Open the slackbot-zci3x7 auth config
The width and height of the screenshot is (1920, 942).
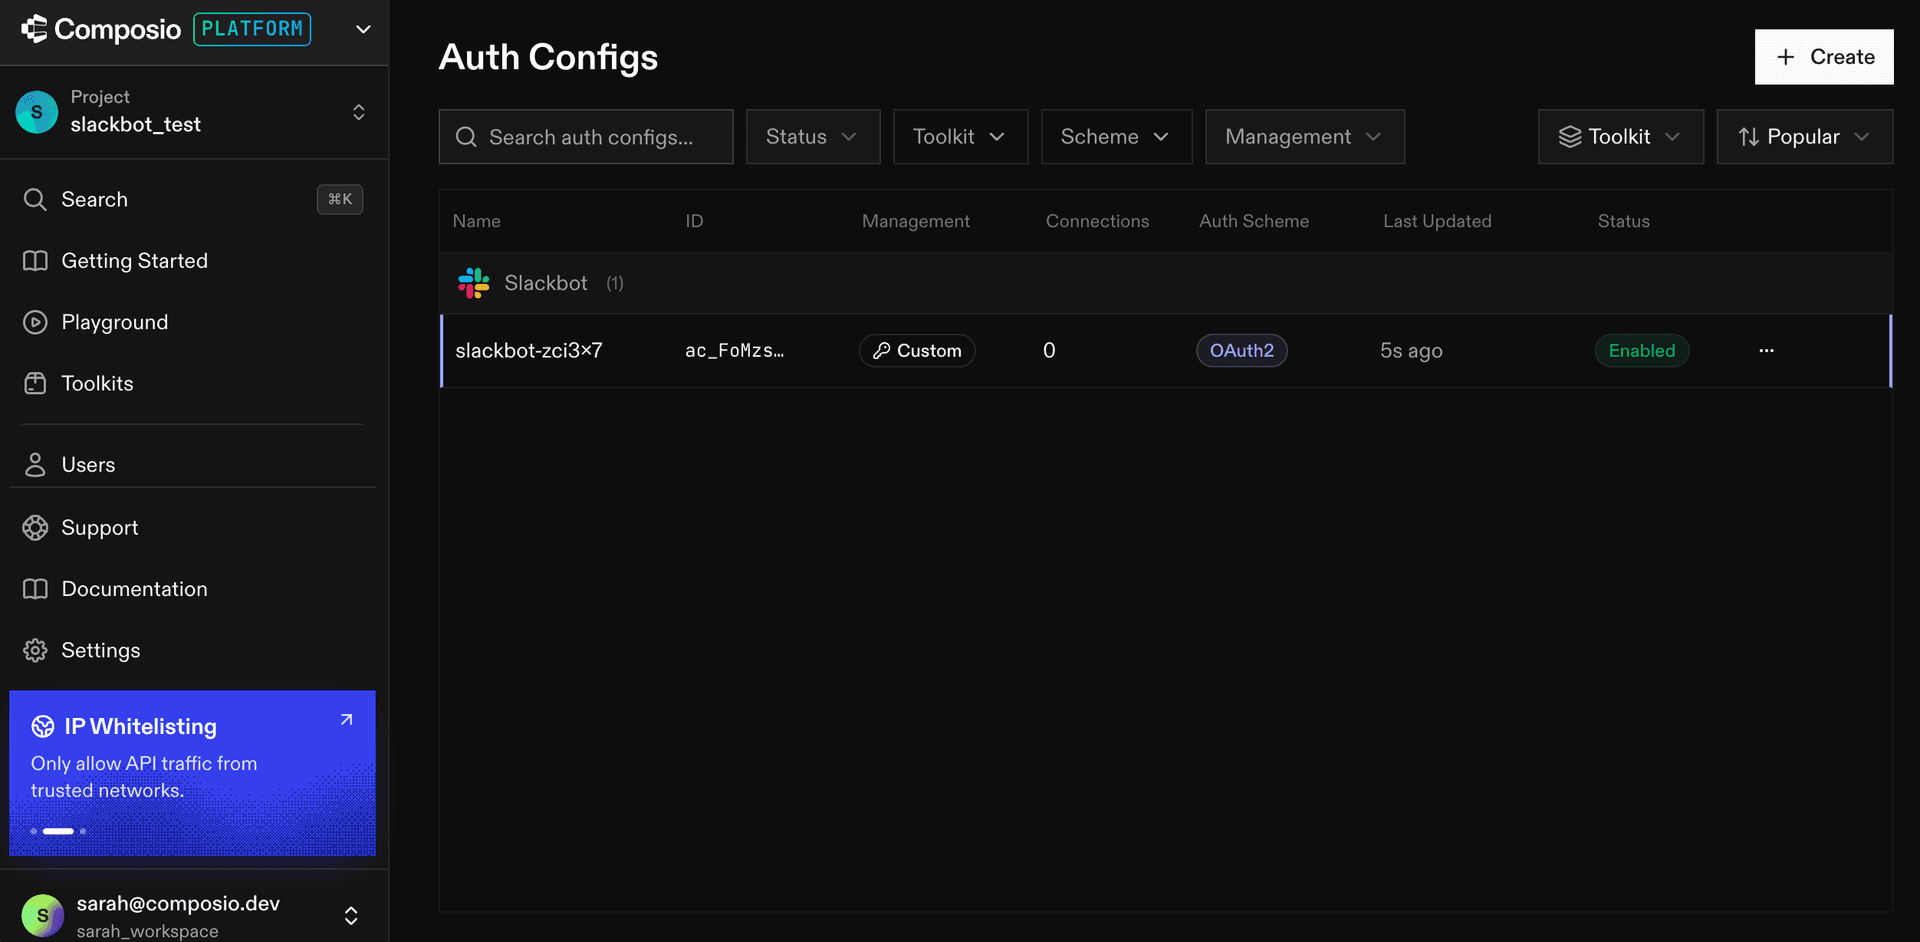(529, 351)
